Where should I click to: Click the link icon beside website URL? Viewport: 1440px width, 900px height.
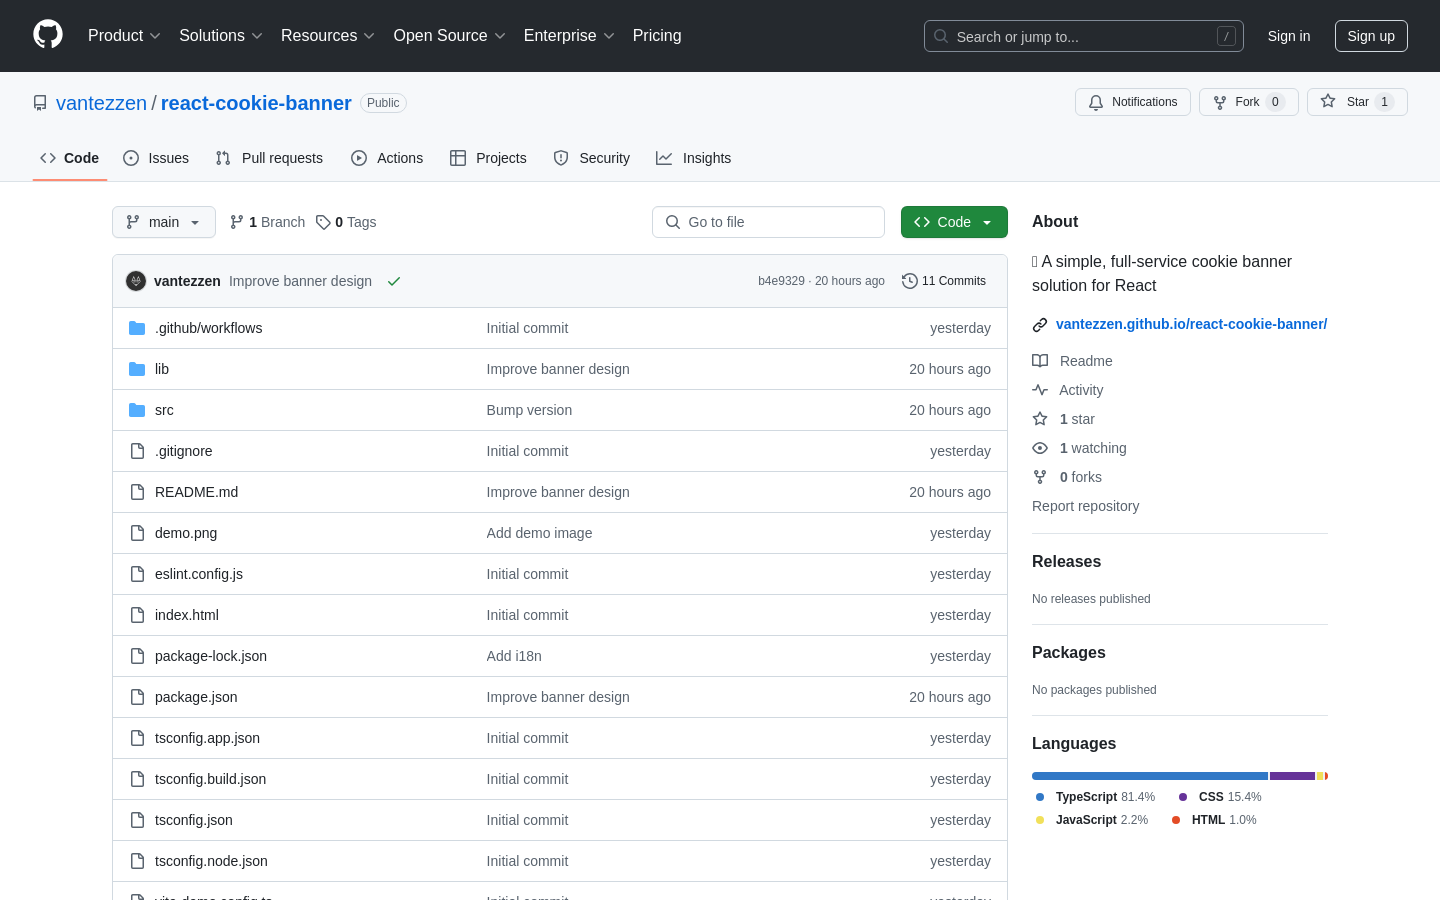click(x=1040, y=324)
